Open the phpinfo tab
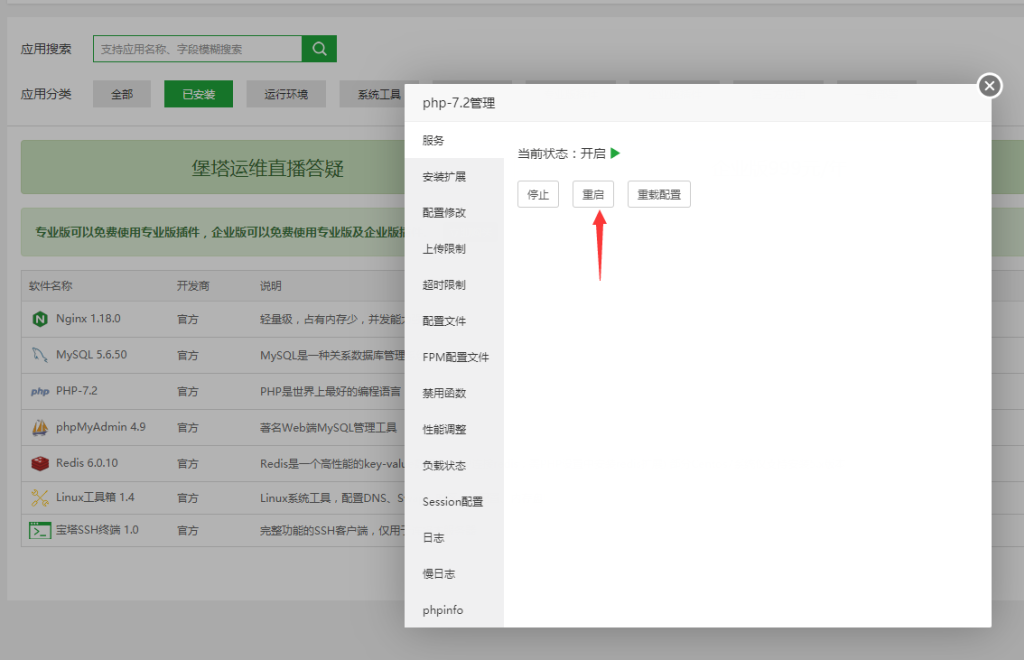This screenshot has width=1024, height=660. pos(455,610)
